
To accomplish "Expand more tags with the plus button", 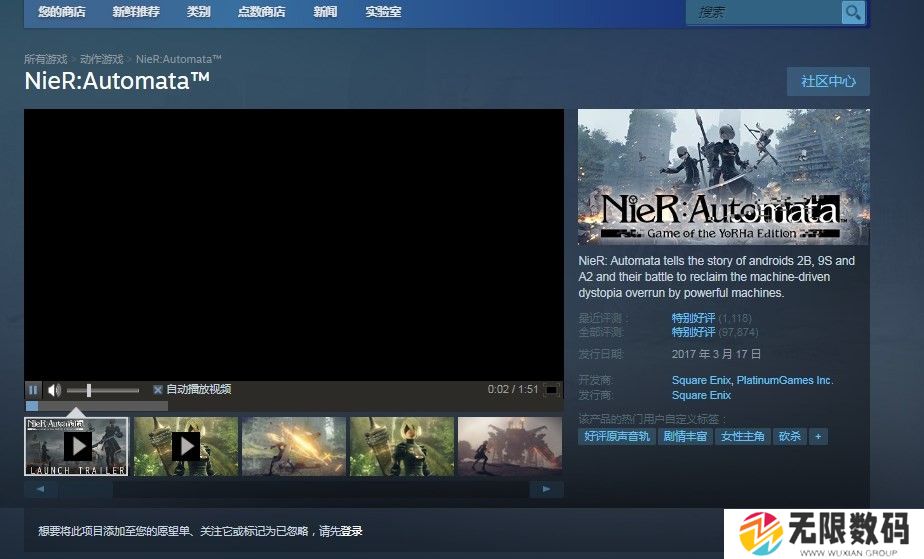I will tap(818, 437).
